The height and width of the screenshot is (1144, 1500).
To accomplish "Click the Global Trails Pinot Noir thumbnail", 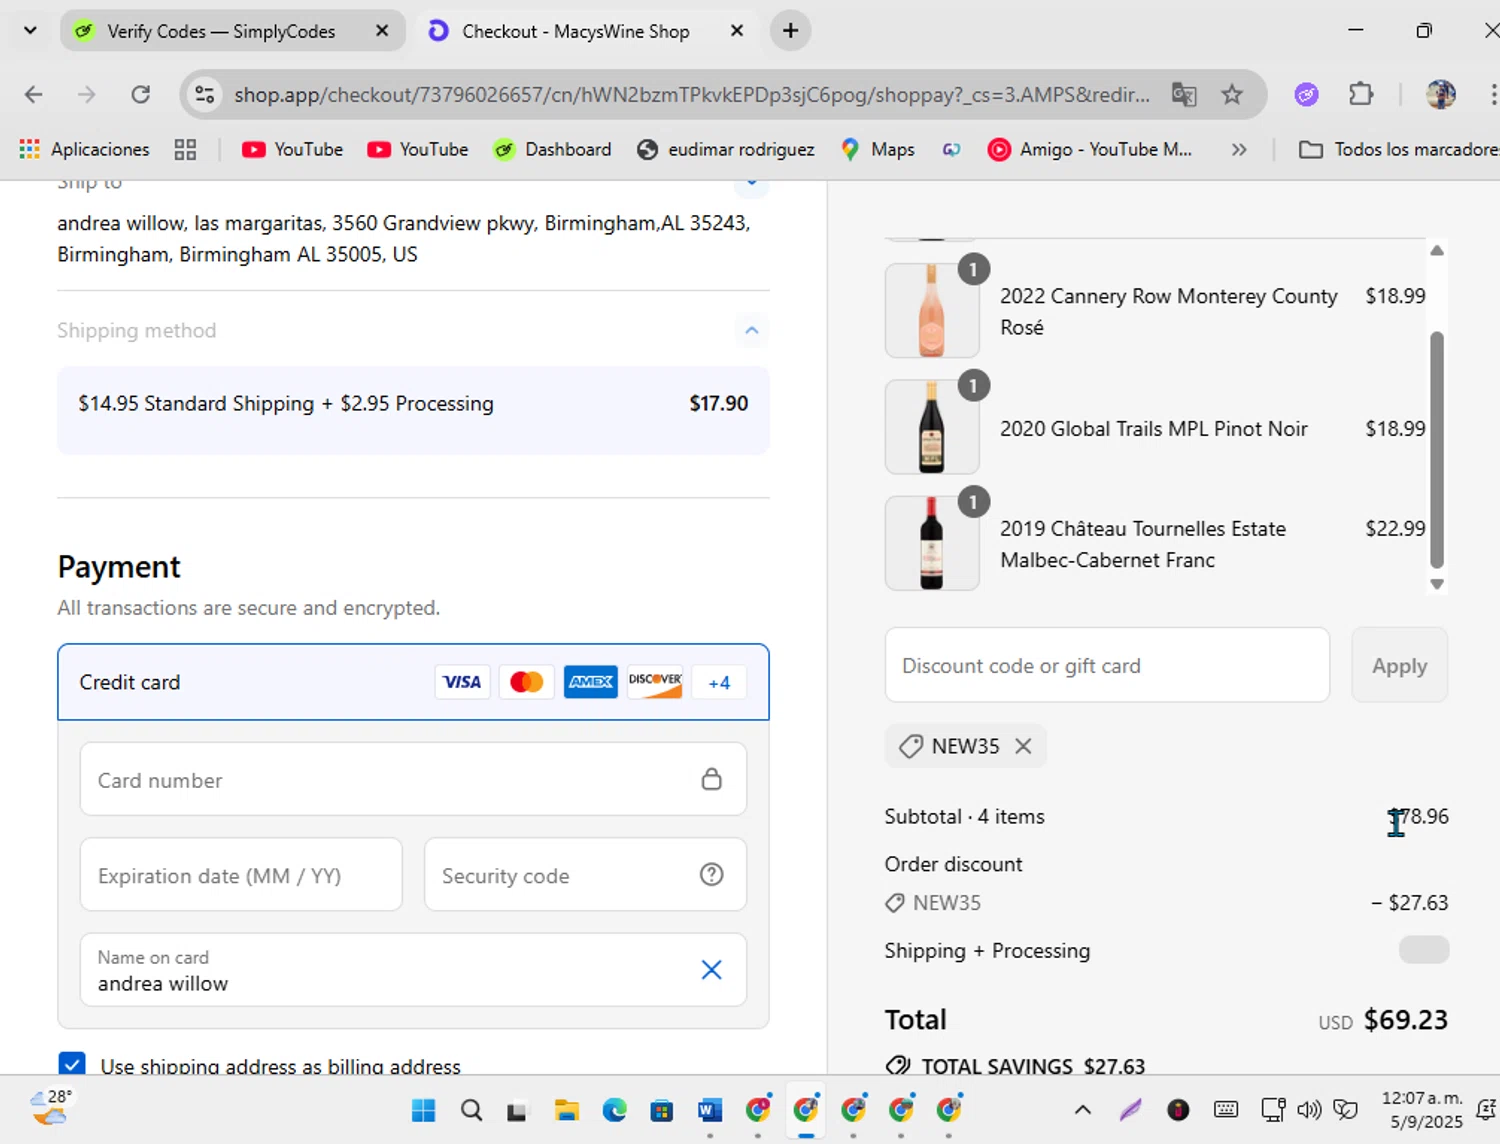I will pos(932,427).
